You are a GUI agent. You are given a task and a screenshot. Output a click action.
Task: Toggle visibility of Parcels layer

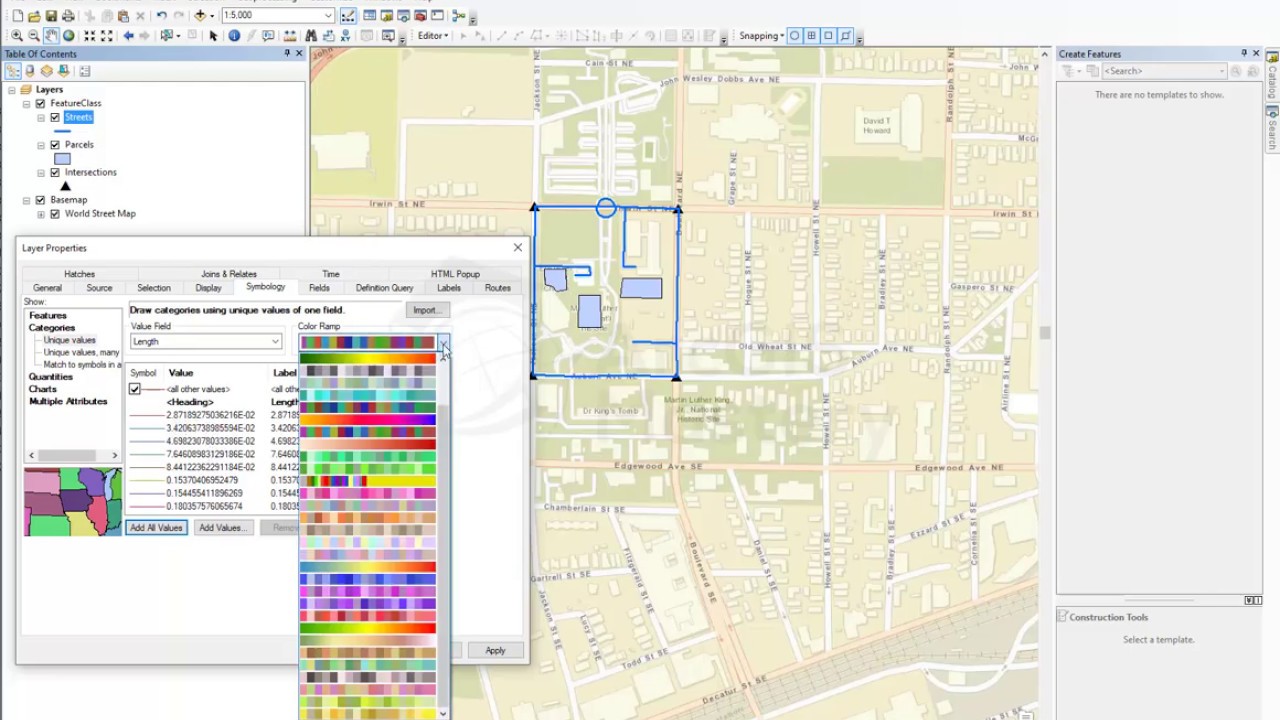55,145
